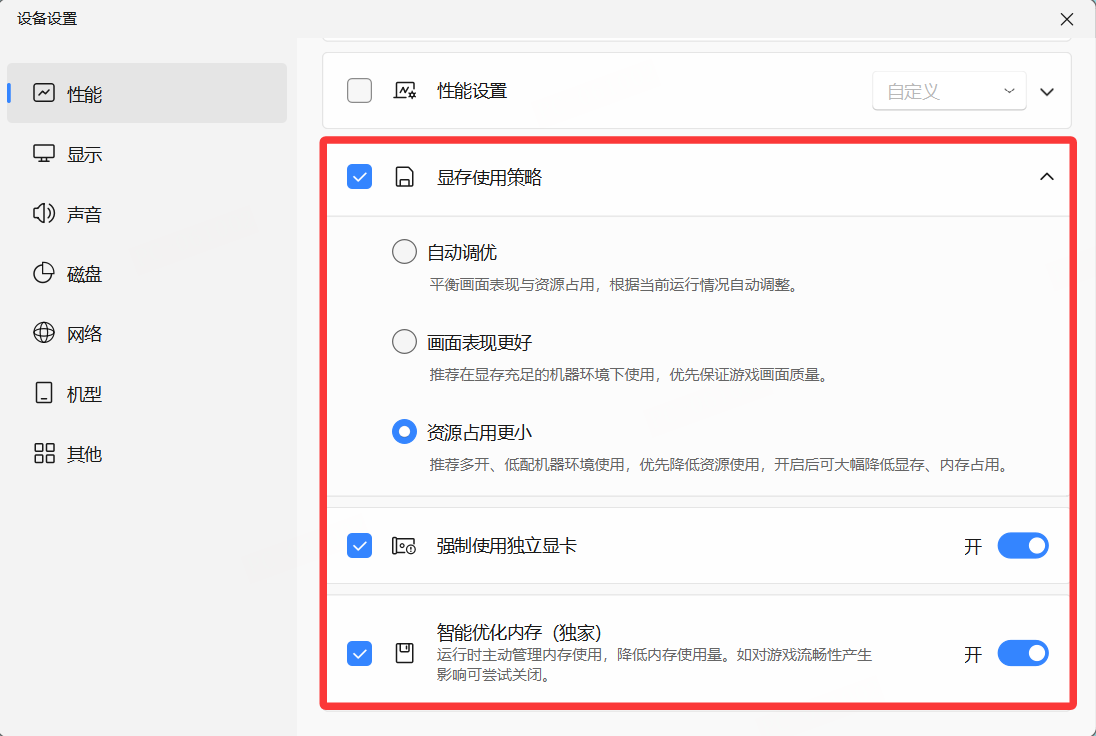Disable the 智能优化内存 toggle switch

[1022, 654]
